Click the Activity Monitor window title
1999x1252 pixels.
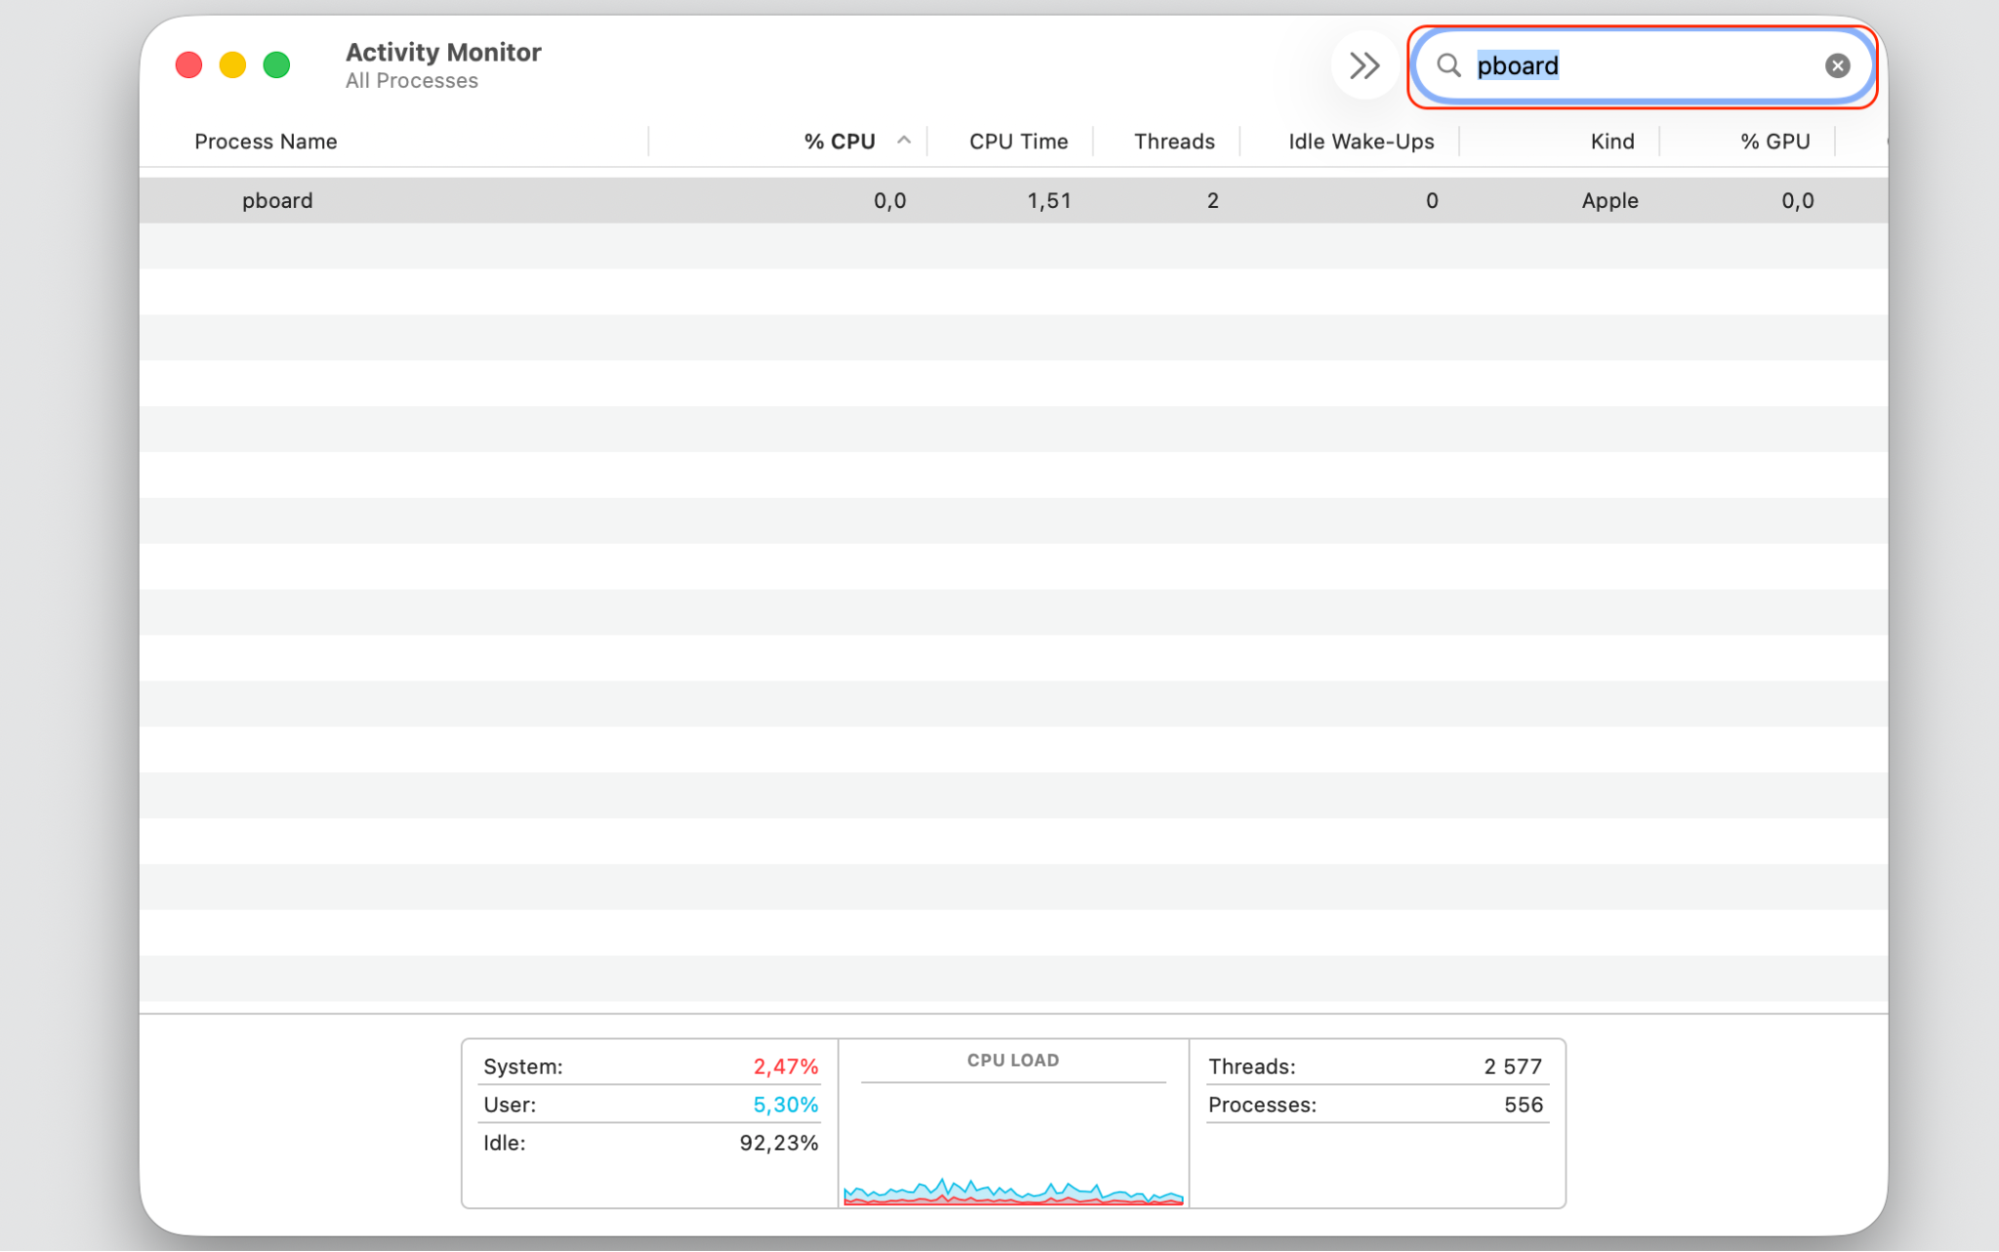[443, 52]
